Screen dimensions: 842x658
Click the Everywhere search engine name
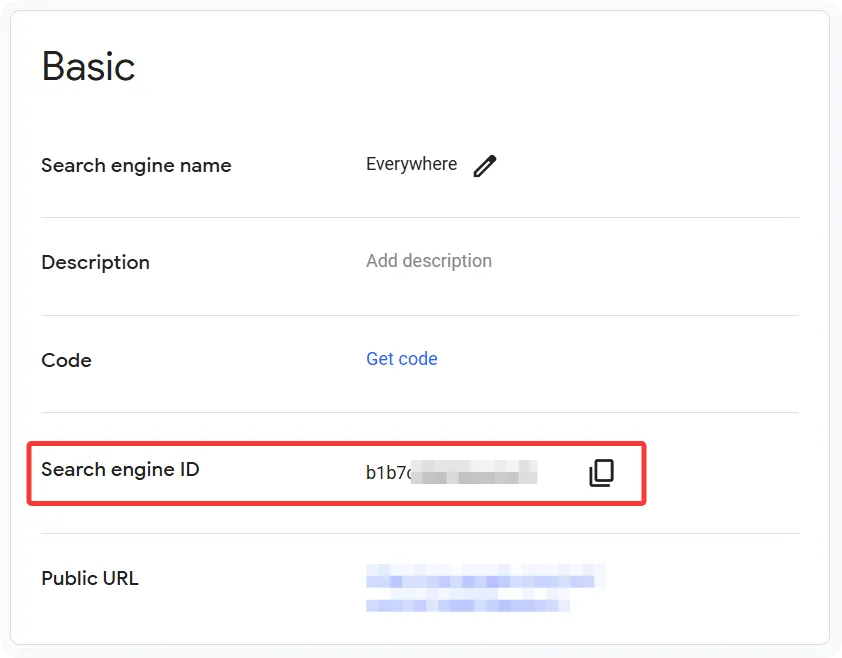point(411,164)
